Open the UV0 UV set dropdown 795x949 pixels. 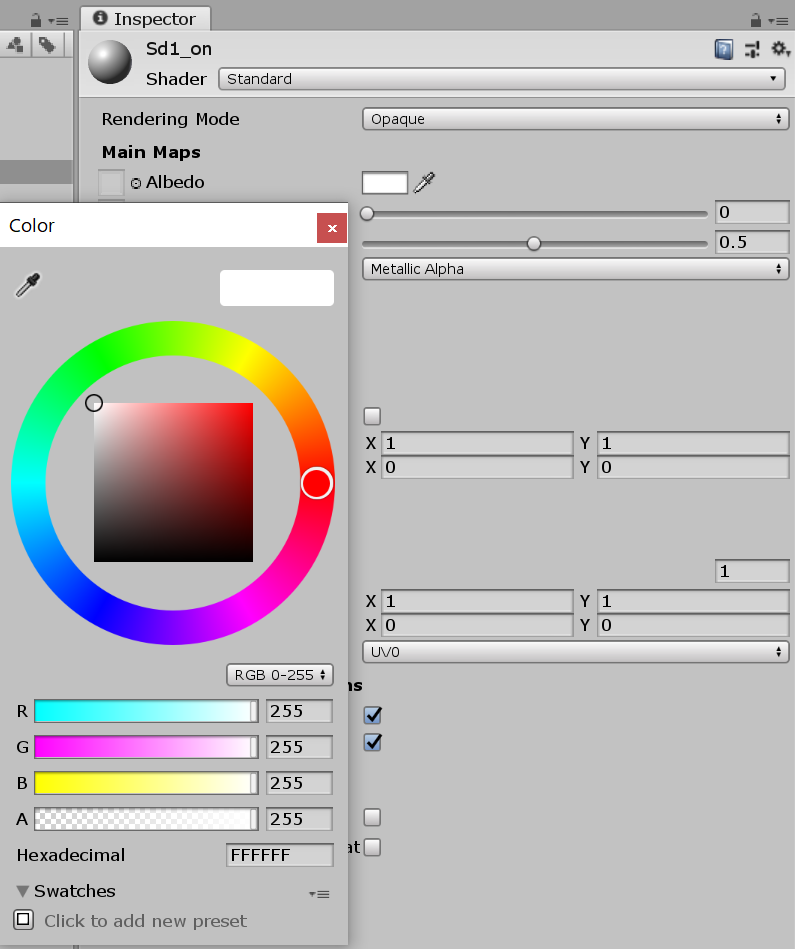[x=575, y=652]
